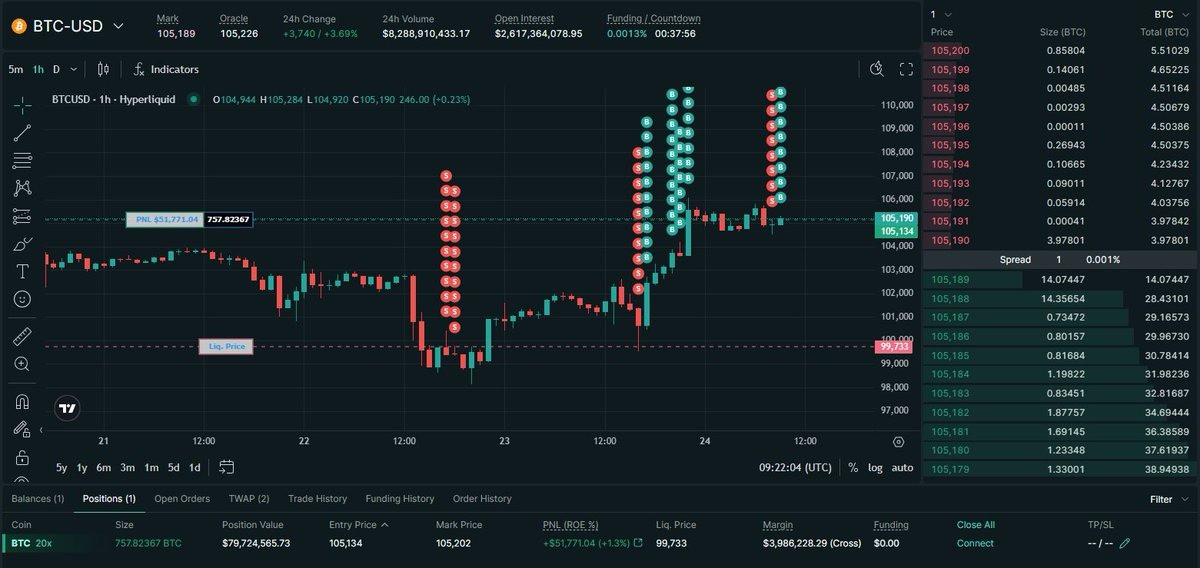Open the chart snapshot settings icon
1200x568 pixels.
877,69
